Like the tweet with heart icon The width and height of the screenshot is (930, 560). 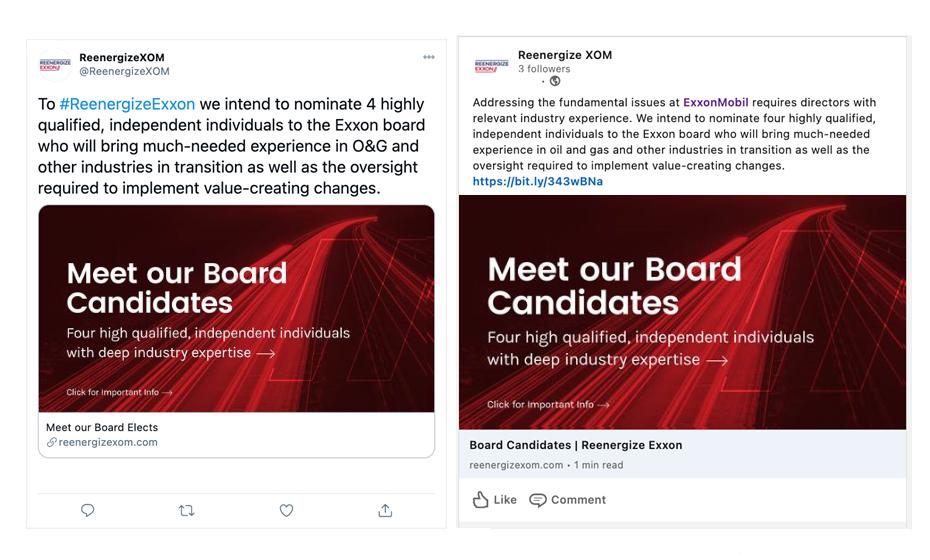click(286, 510)
